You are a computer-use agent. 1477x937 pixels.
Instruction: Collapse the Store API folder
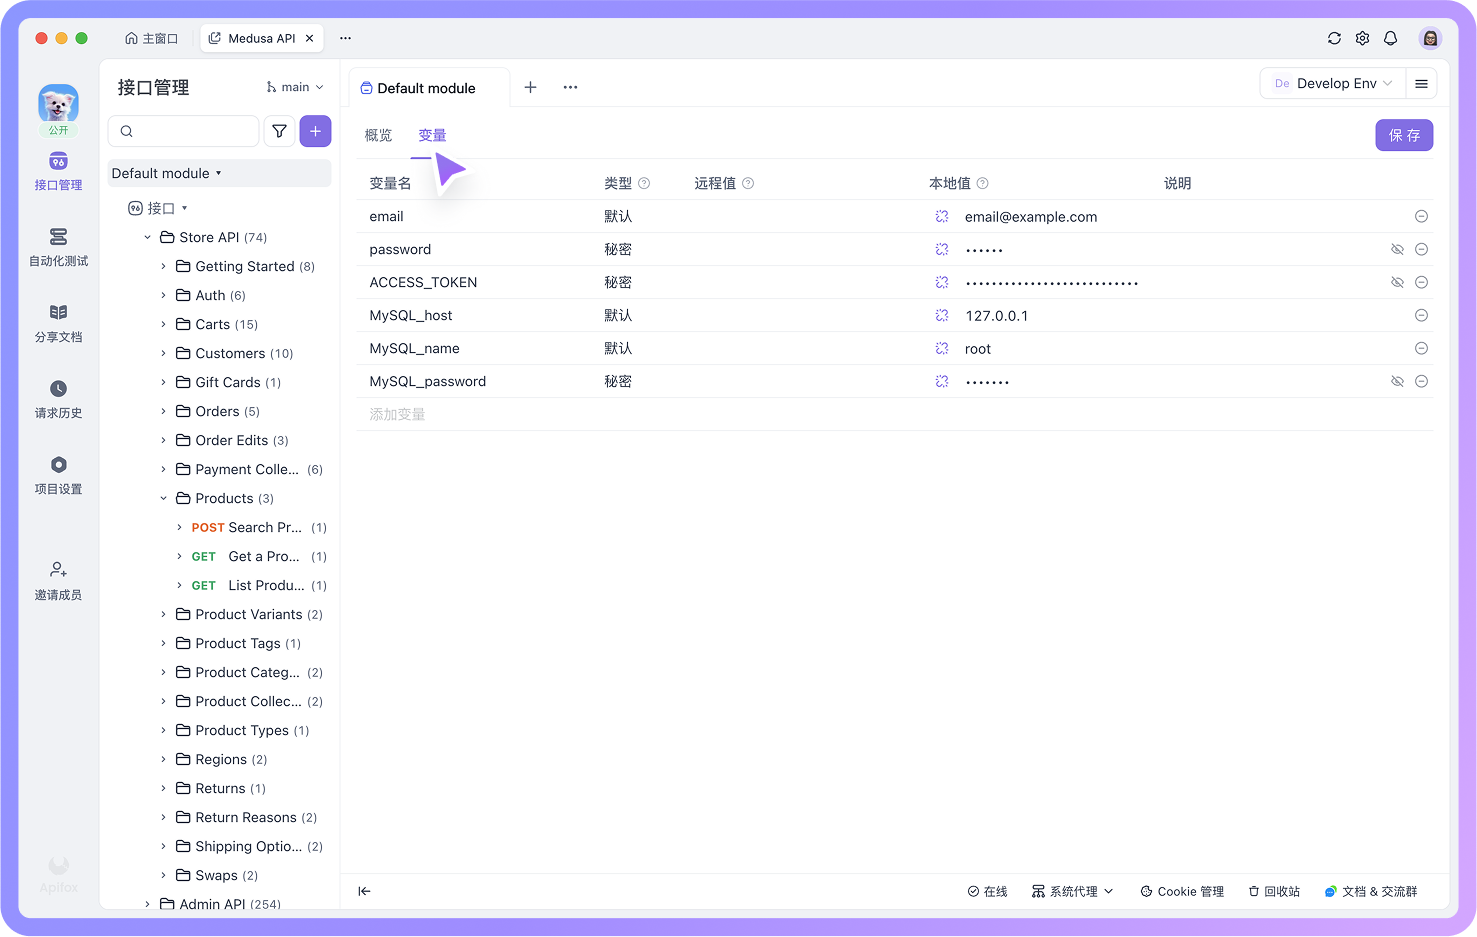click(x=148, y=237)
